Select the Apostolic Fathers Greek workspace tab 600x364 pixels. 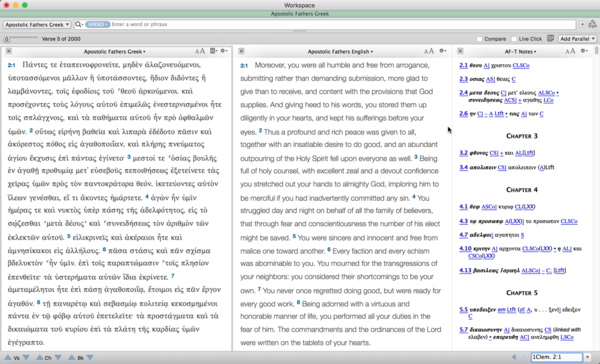[x=300, y=14]
